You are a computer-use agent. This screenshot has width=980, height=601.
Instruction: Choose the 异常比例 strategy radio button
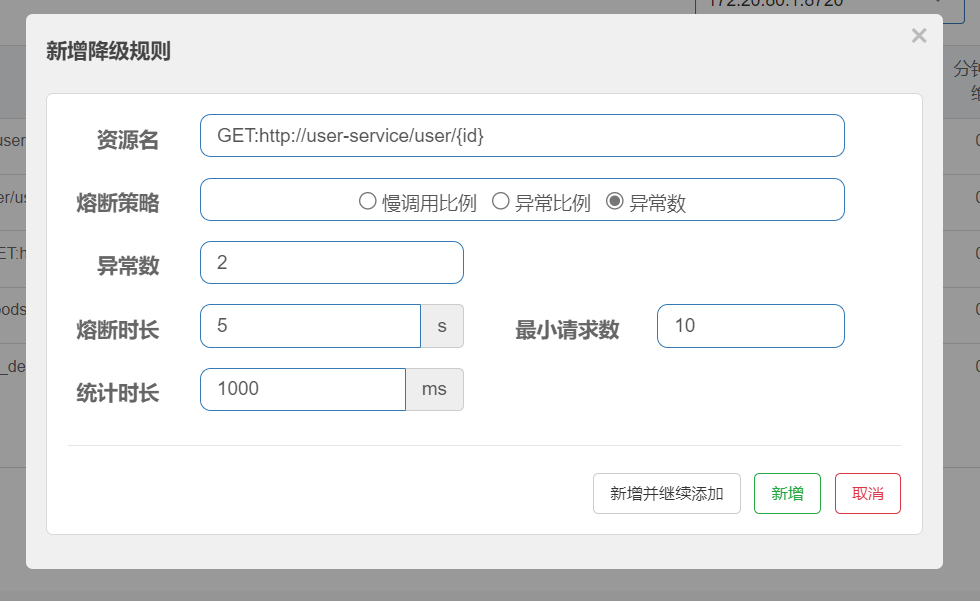[x=501, y=202]
